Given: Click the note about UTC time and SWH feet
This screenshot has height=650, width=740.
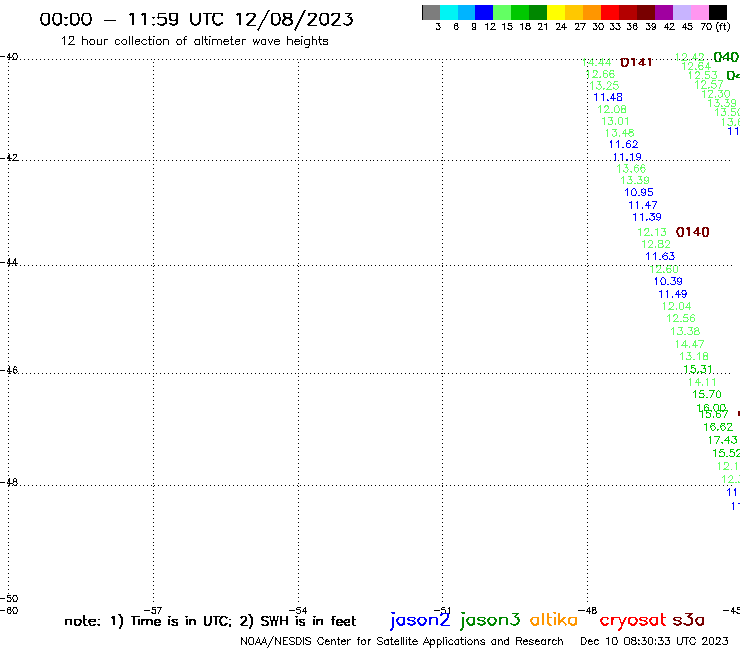Looking at the screenshot, I should [x=210, y=621].
